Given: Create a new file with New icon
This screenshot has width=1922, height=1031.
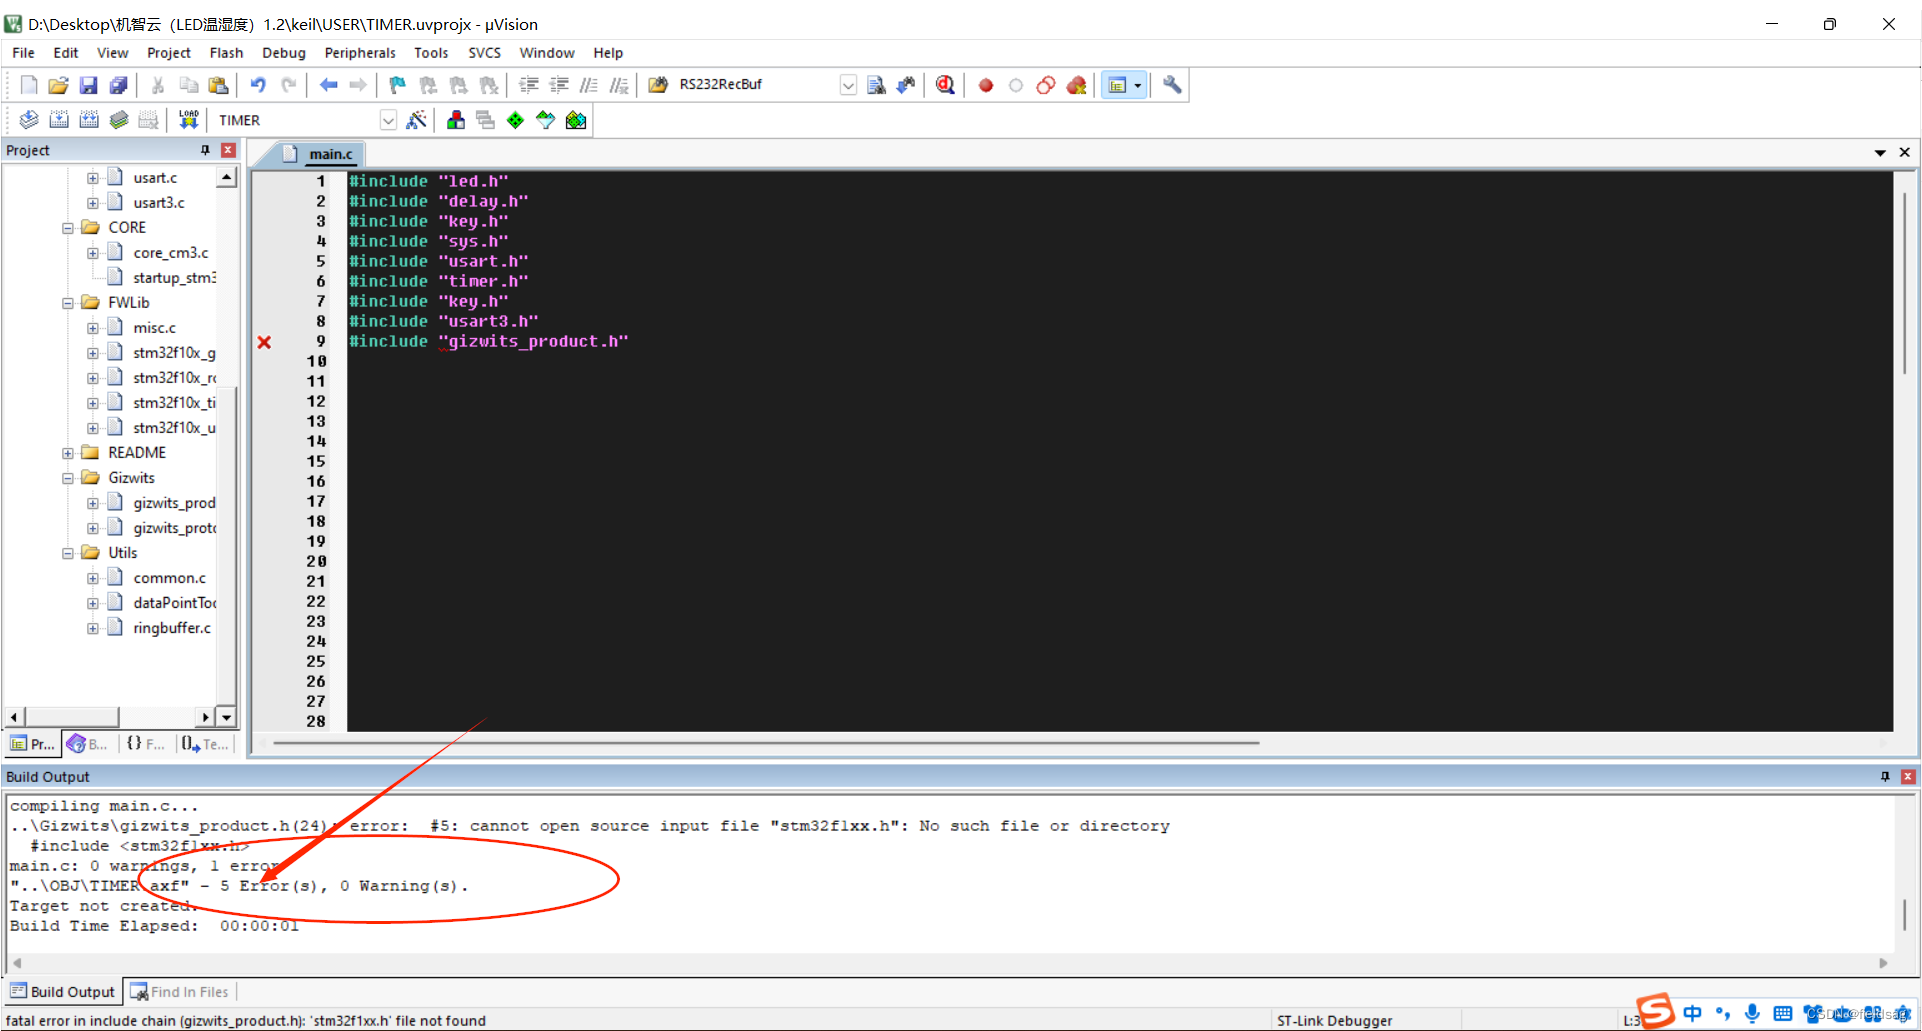Looking at the screenshot, I should click(29, 85).
